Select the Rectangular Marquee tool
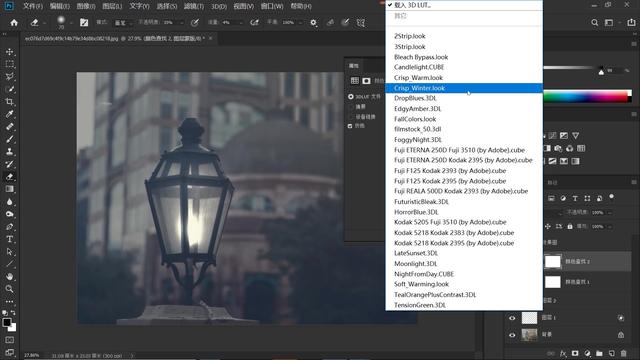 point(9,64)
